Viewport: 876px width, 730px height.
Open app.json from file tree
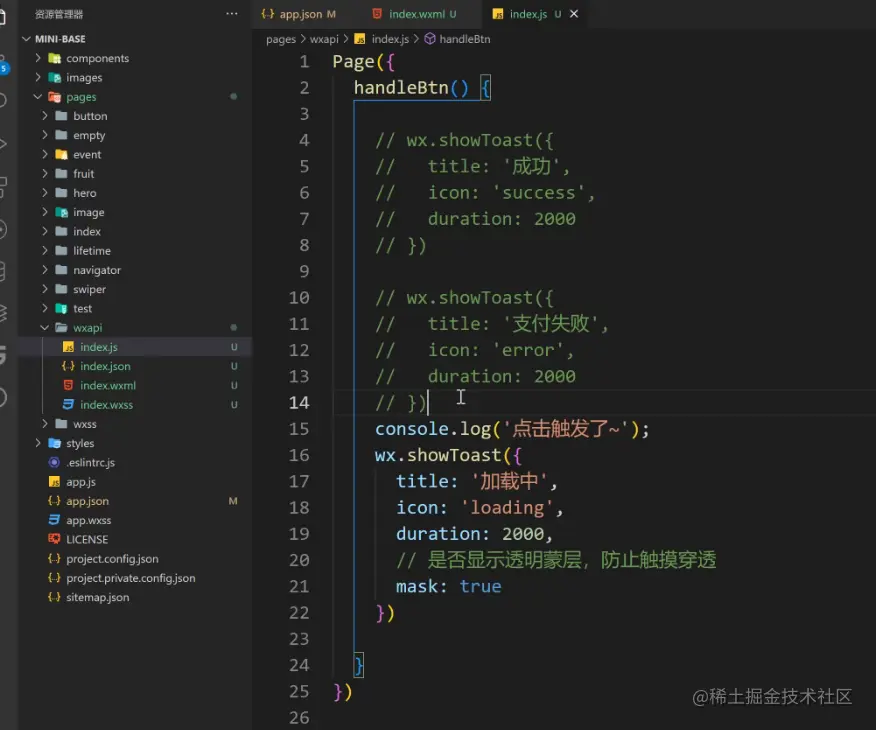pyautogui.click(x=87, y=501)
